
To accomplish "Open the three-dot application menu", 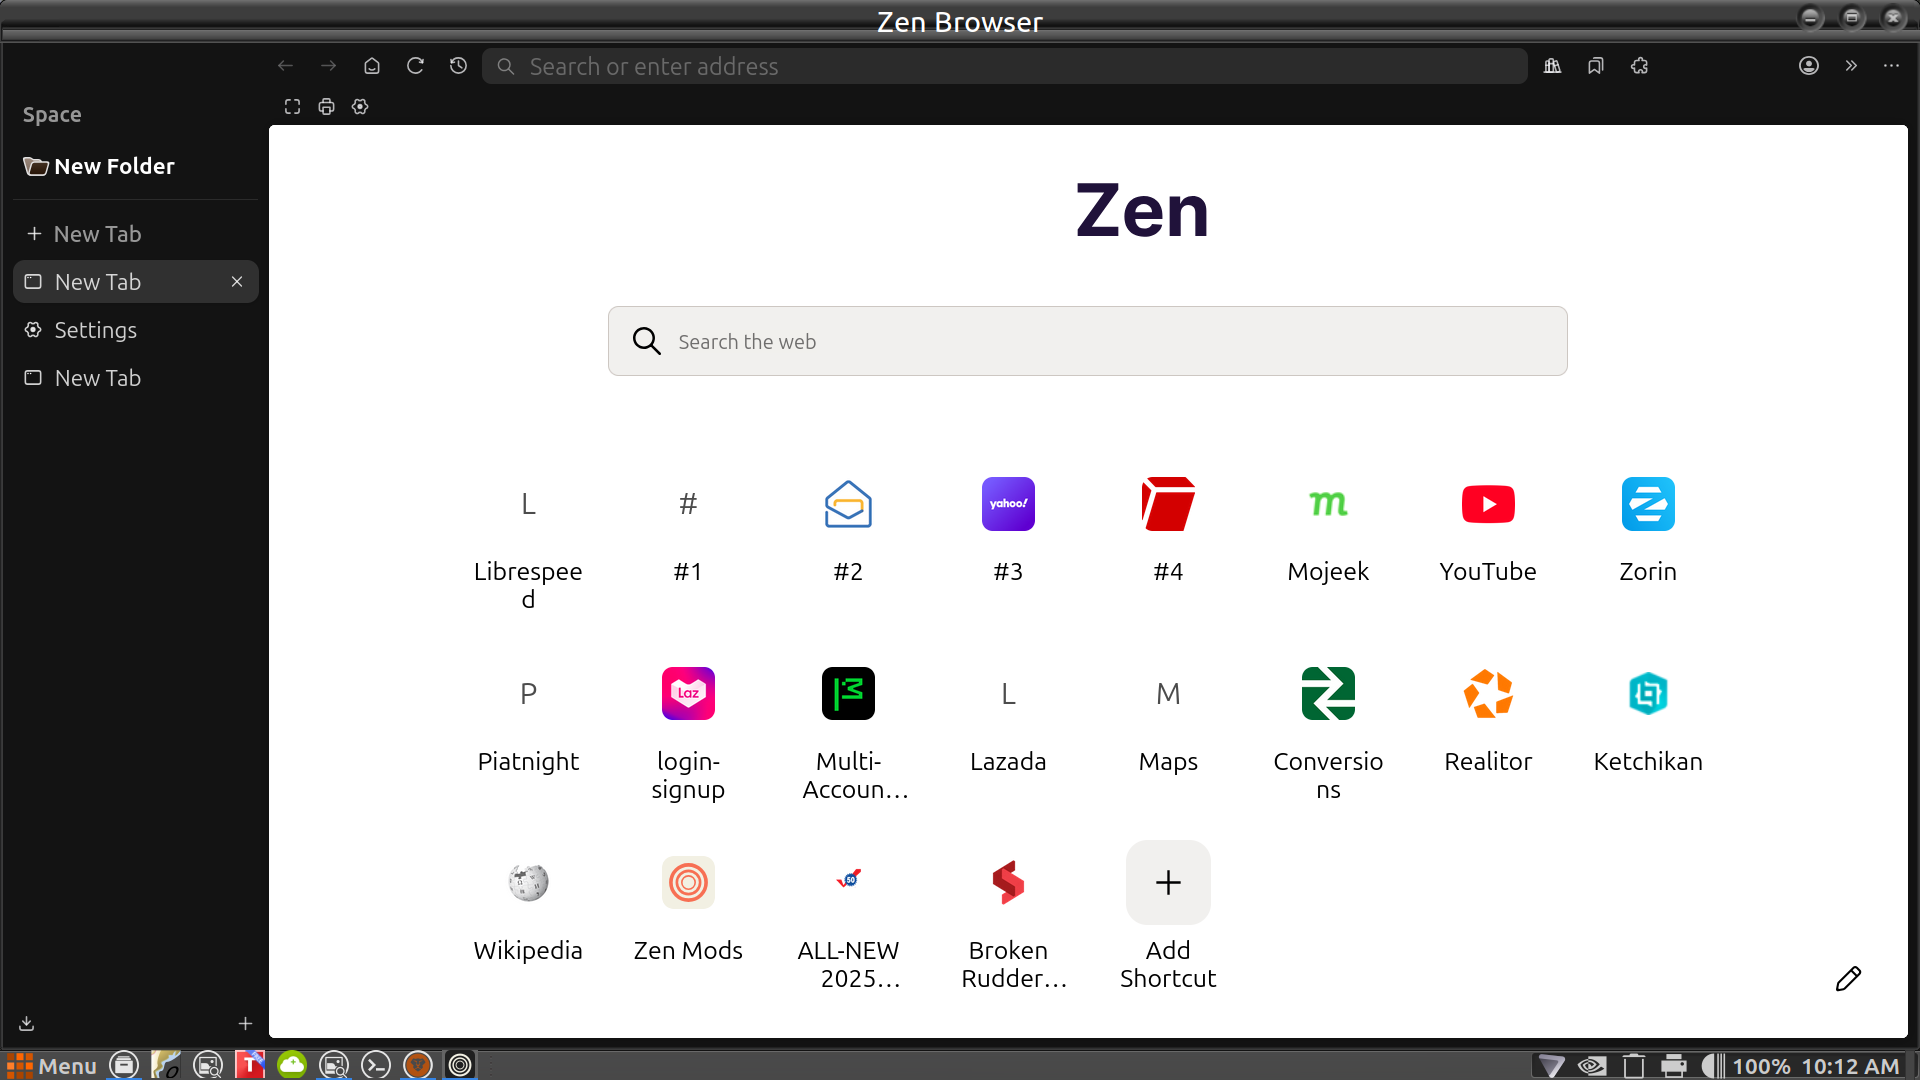I will tap(1891, 66).
